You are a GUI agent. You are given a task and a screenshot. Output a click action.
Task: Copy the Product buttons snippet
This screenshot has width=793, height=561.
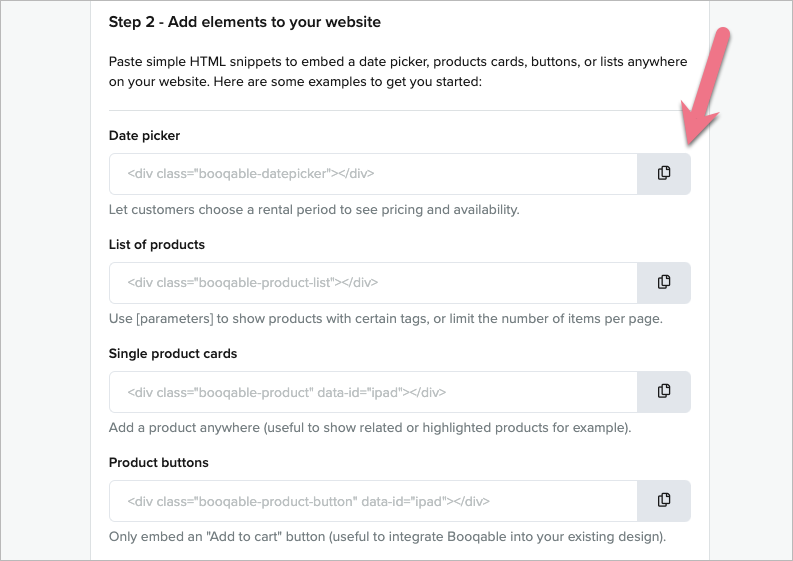(664, 500)
